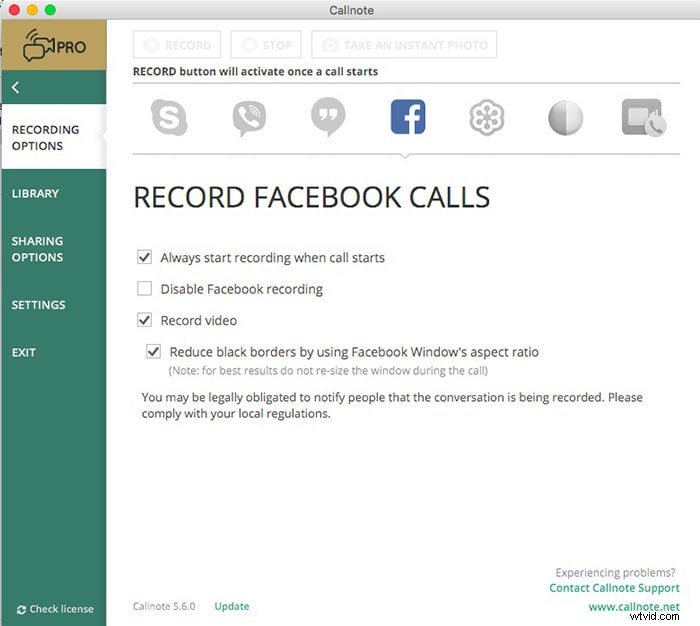Click Callnote 5.6.0 version text
Screen dimensions: 700x626
[164, 606]
